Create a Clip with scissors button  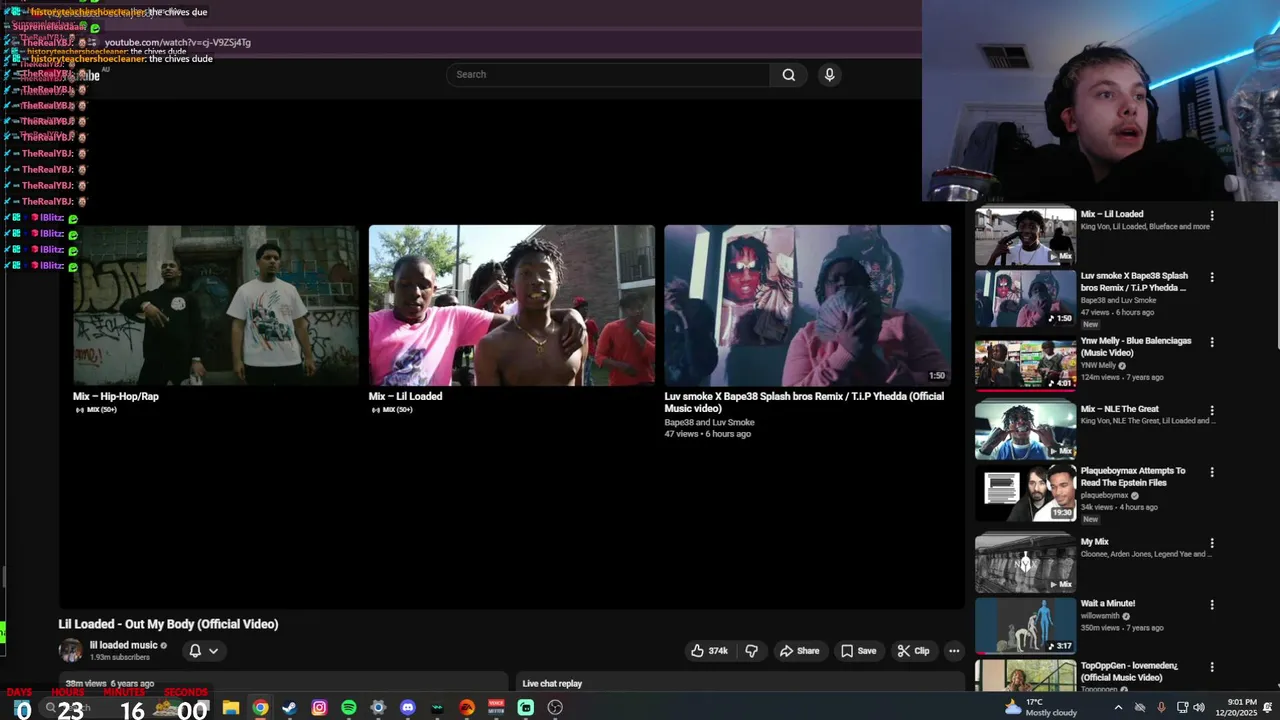pyautogui.click(x=913, y=651)
